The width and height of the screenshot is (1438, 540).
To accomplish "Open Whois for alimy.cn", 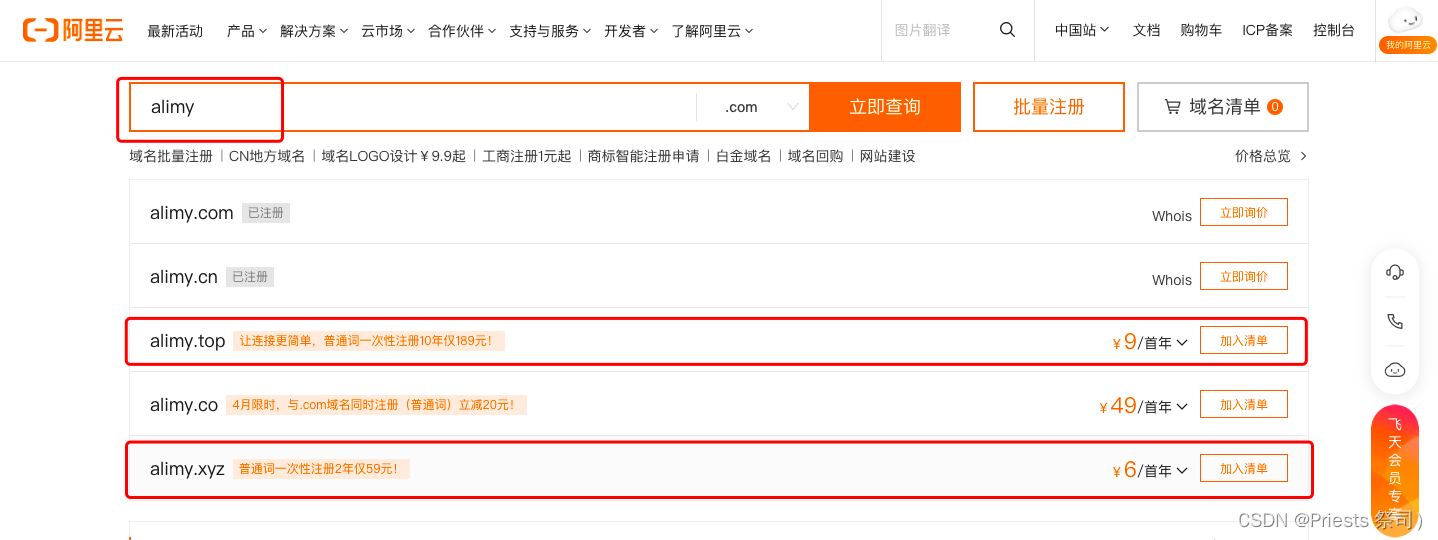I will coord(1172,280).
